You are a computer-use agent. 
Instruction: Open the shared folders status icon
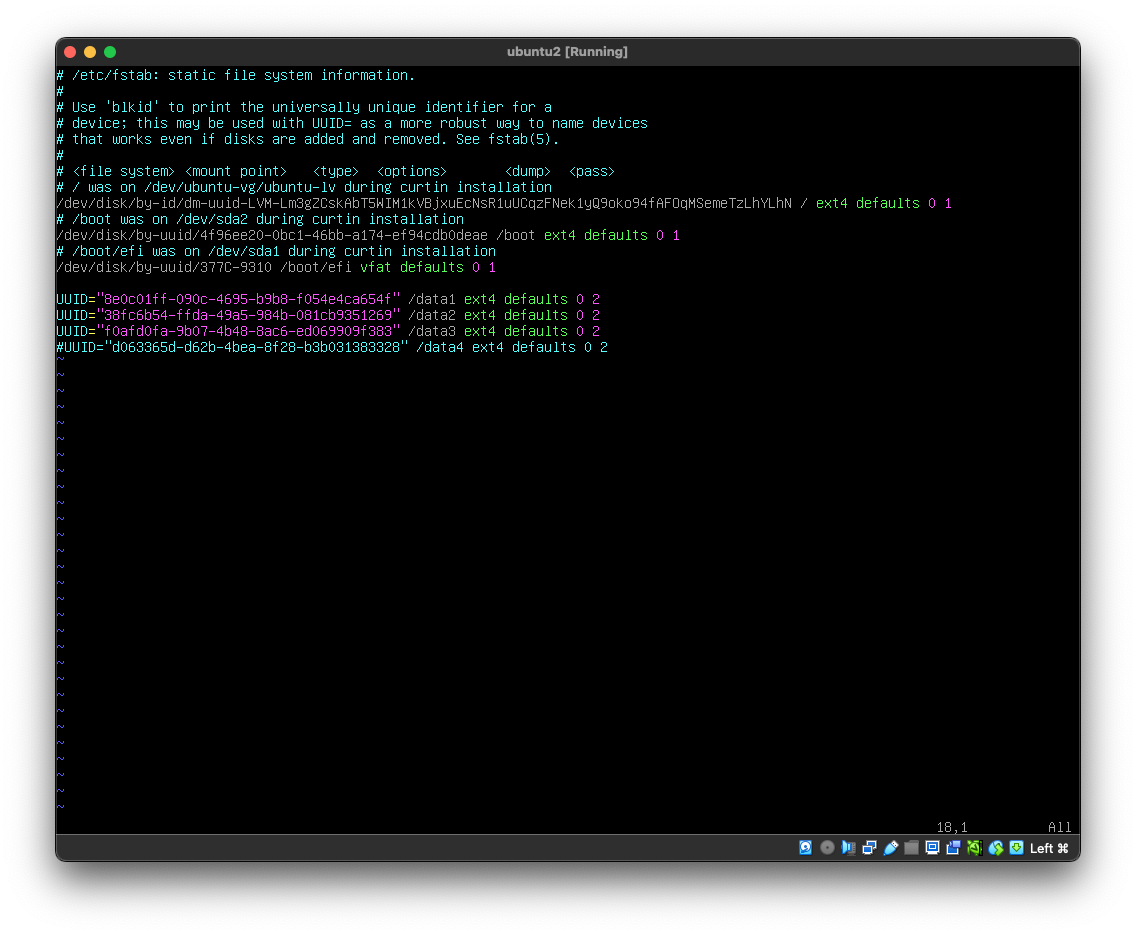(911, 847)
